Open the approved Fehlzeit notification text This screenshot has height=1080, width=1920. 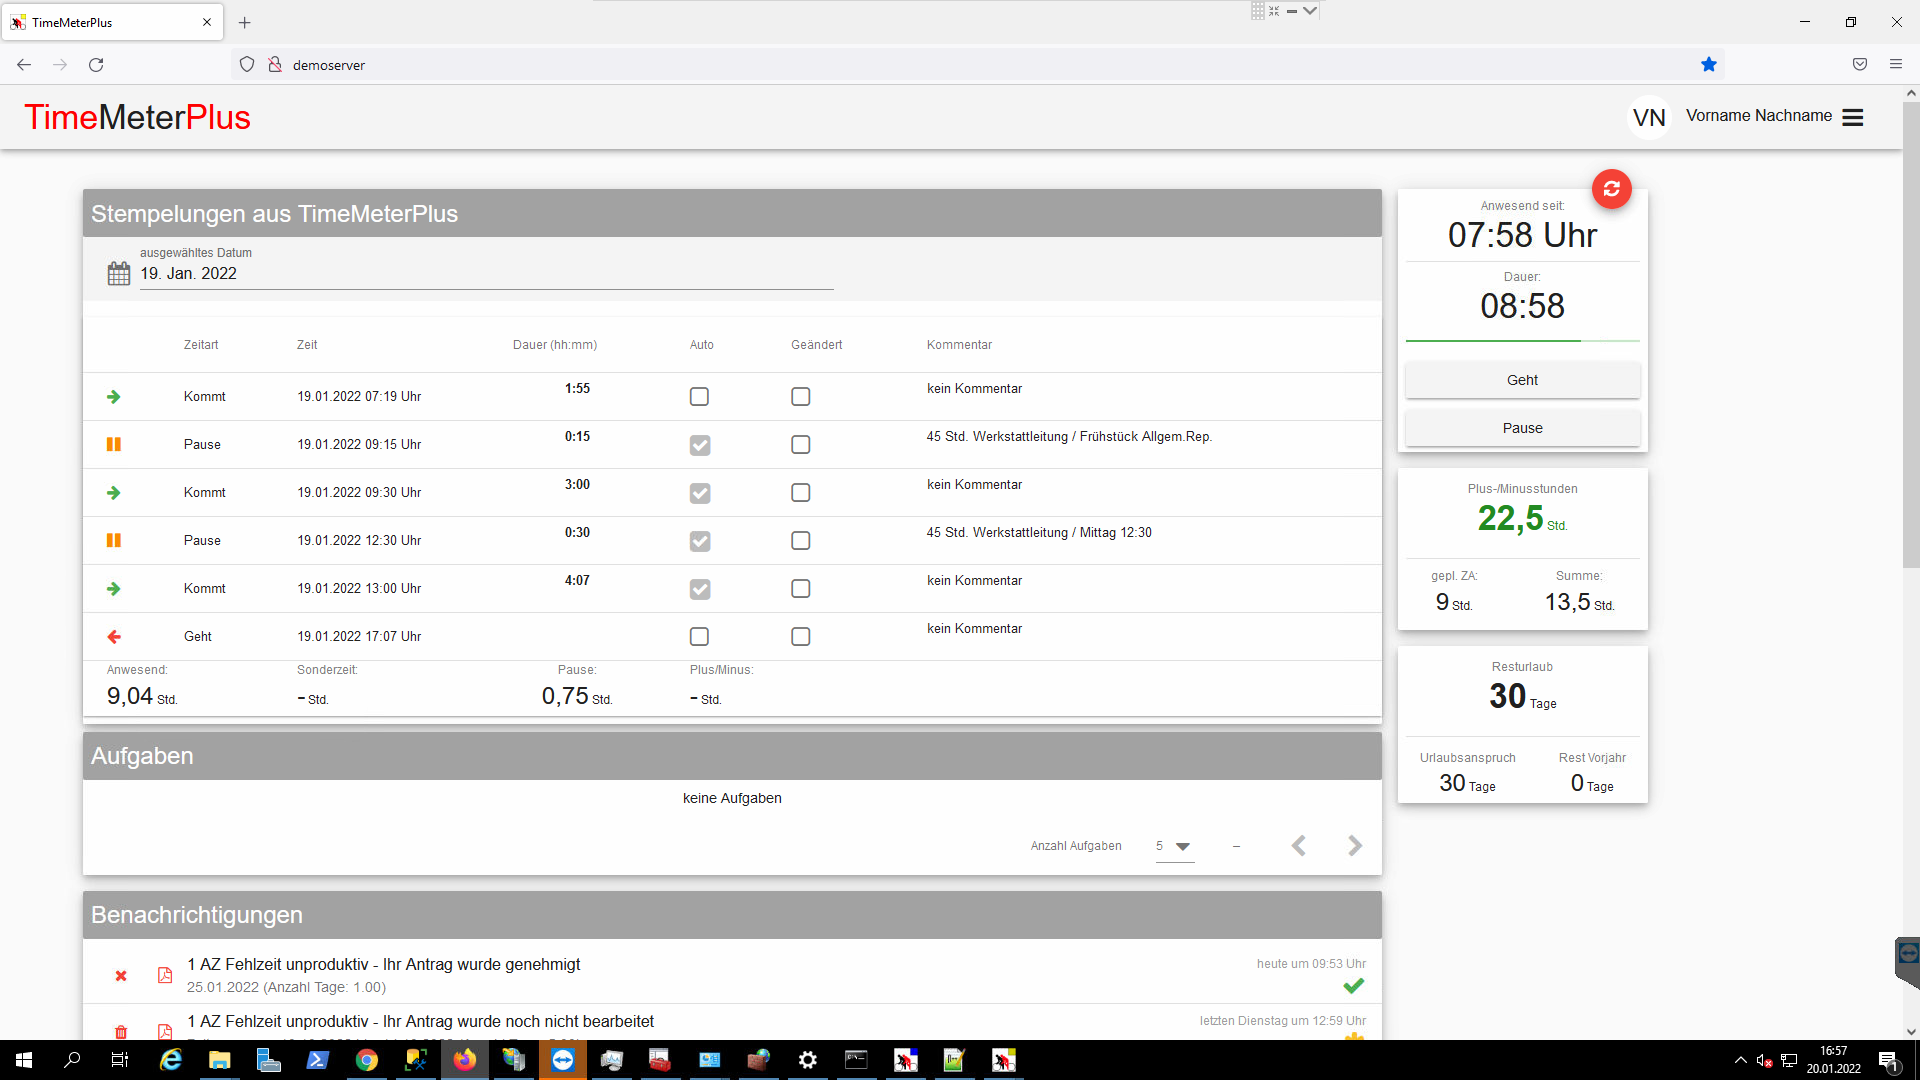point(384,964)
